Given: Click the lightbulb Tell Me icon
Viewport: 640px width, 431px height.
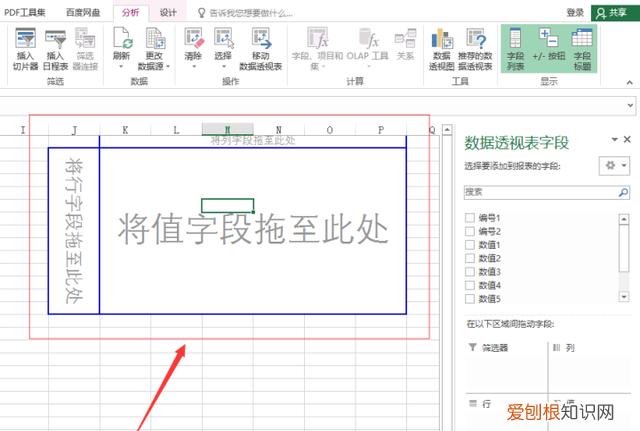Looking at the screenshot, I should [201, 13].
